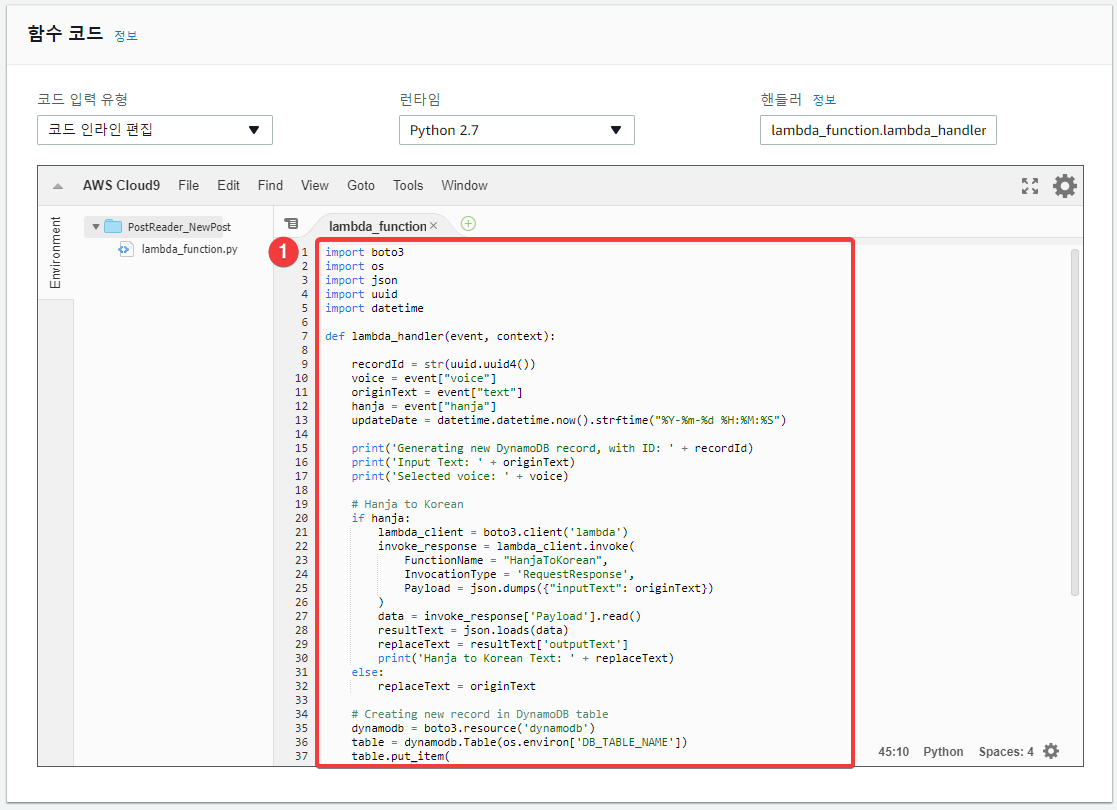Viewport: 1117px width, 810px height.
Task: Add a new tab with the plus icon
Action: [x=468, y=224]
